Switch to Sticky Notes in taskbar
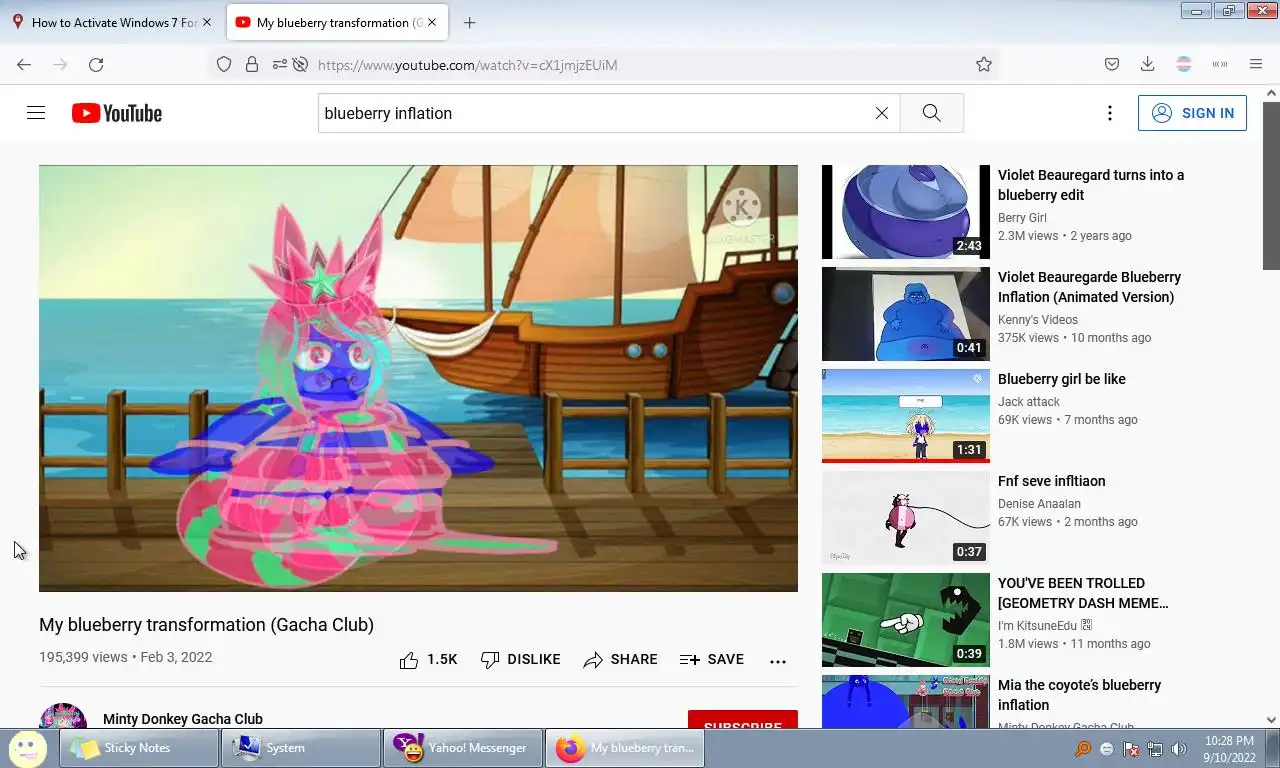 coord(139,748)
